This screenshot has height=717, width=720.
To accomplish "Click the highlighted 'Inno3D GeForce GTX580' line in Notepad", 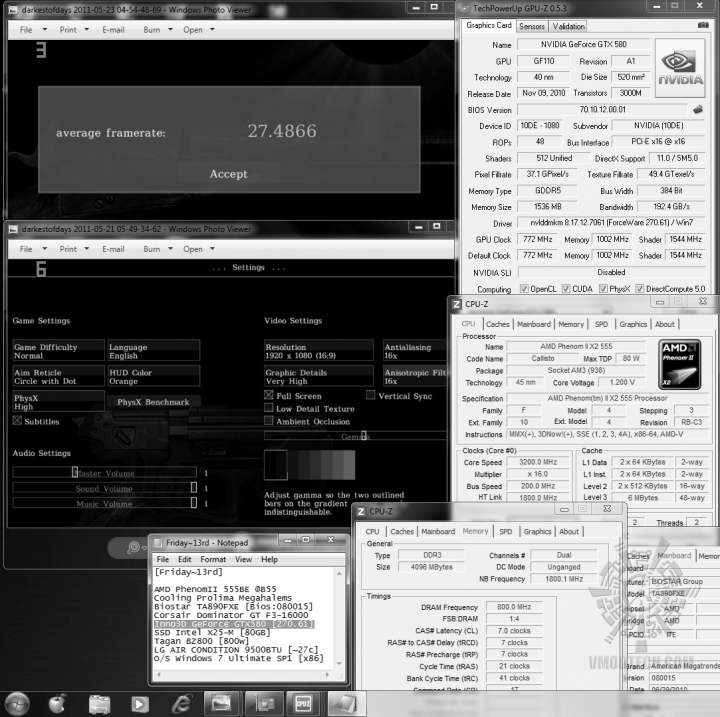I will pyautogui.click(x=234, y=624).
